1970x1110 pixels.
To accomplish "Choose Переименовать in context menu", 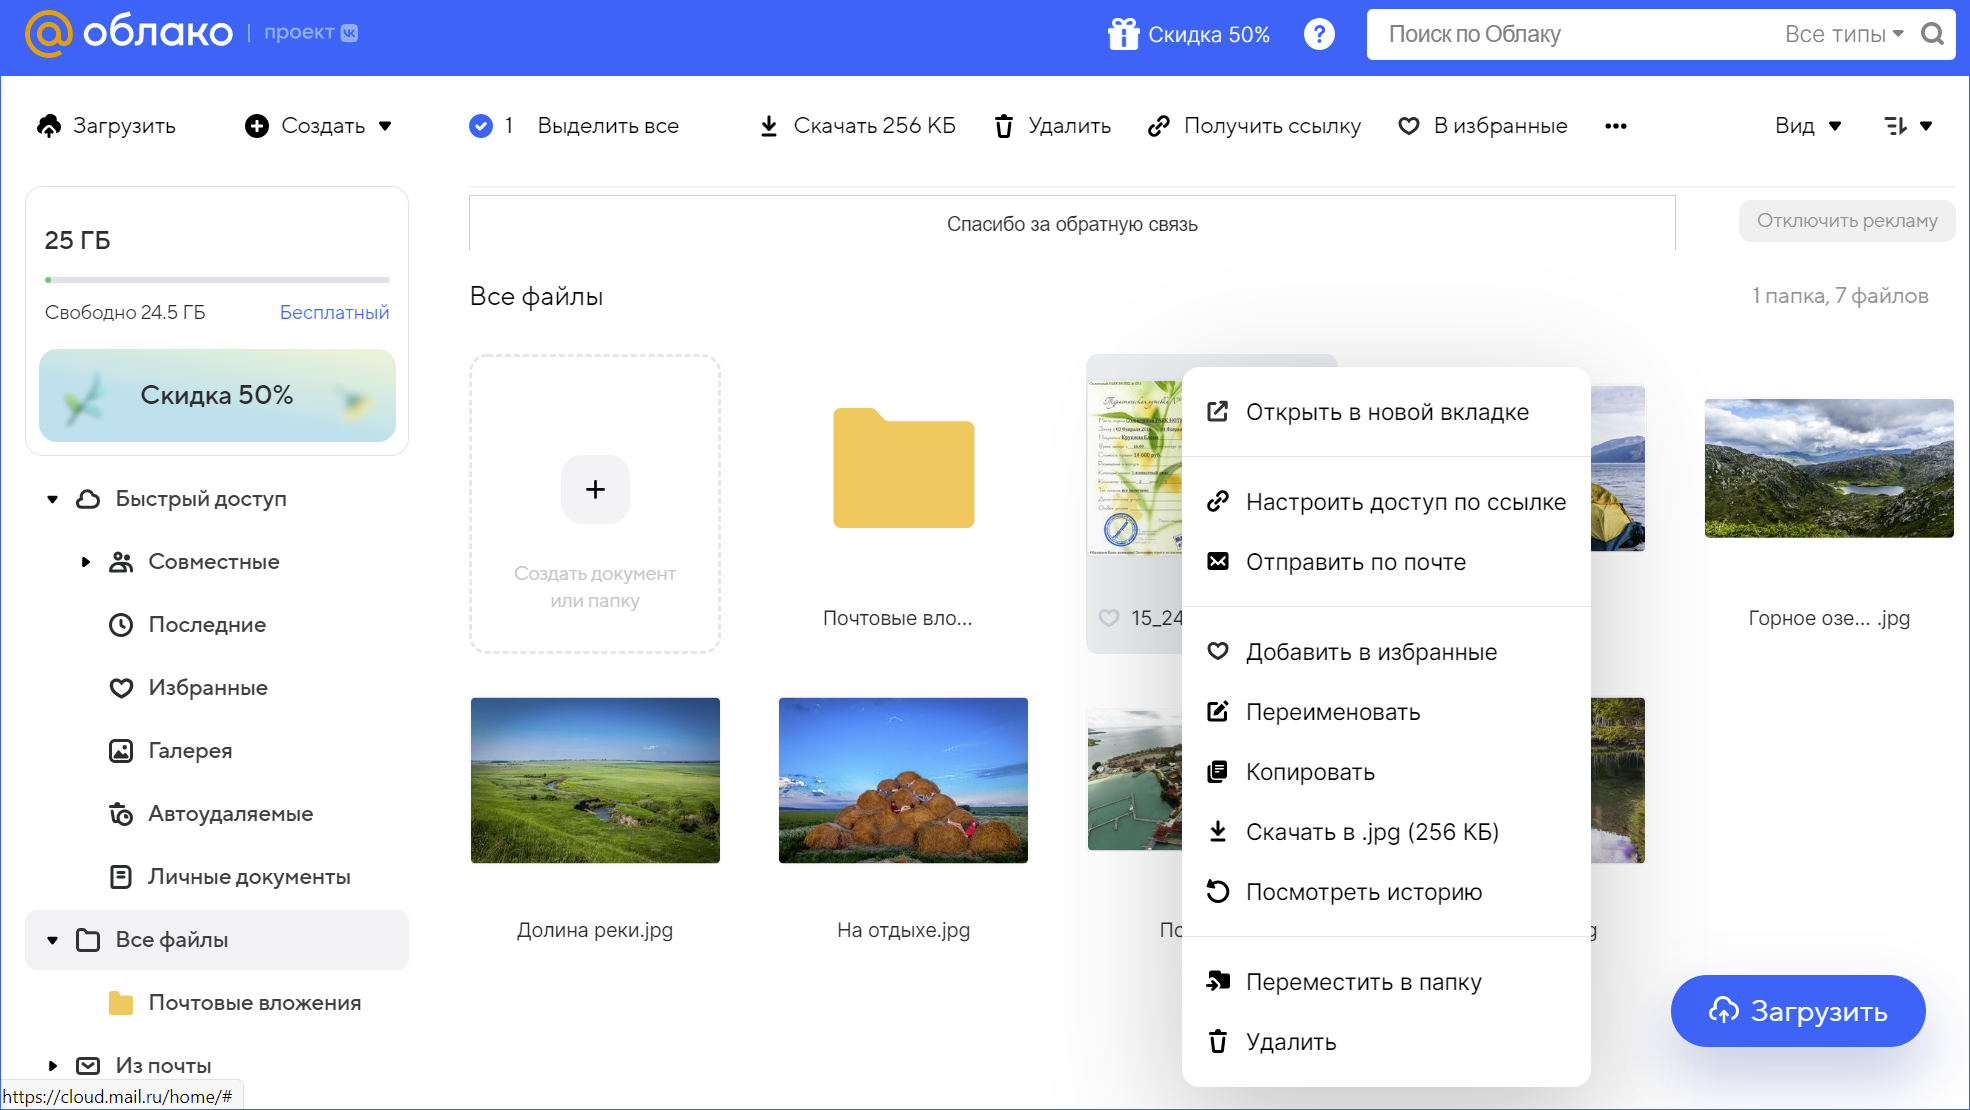I will [x=1332, y=712].
